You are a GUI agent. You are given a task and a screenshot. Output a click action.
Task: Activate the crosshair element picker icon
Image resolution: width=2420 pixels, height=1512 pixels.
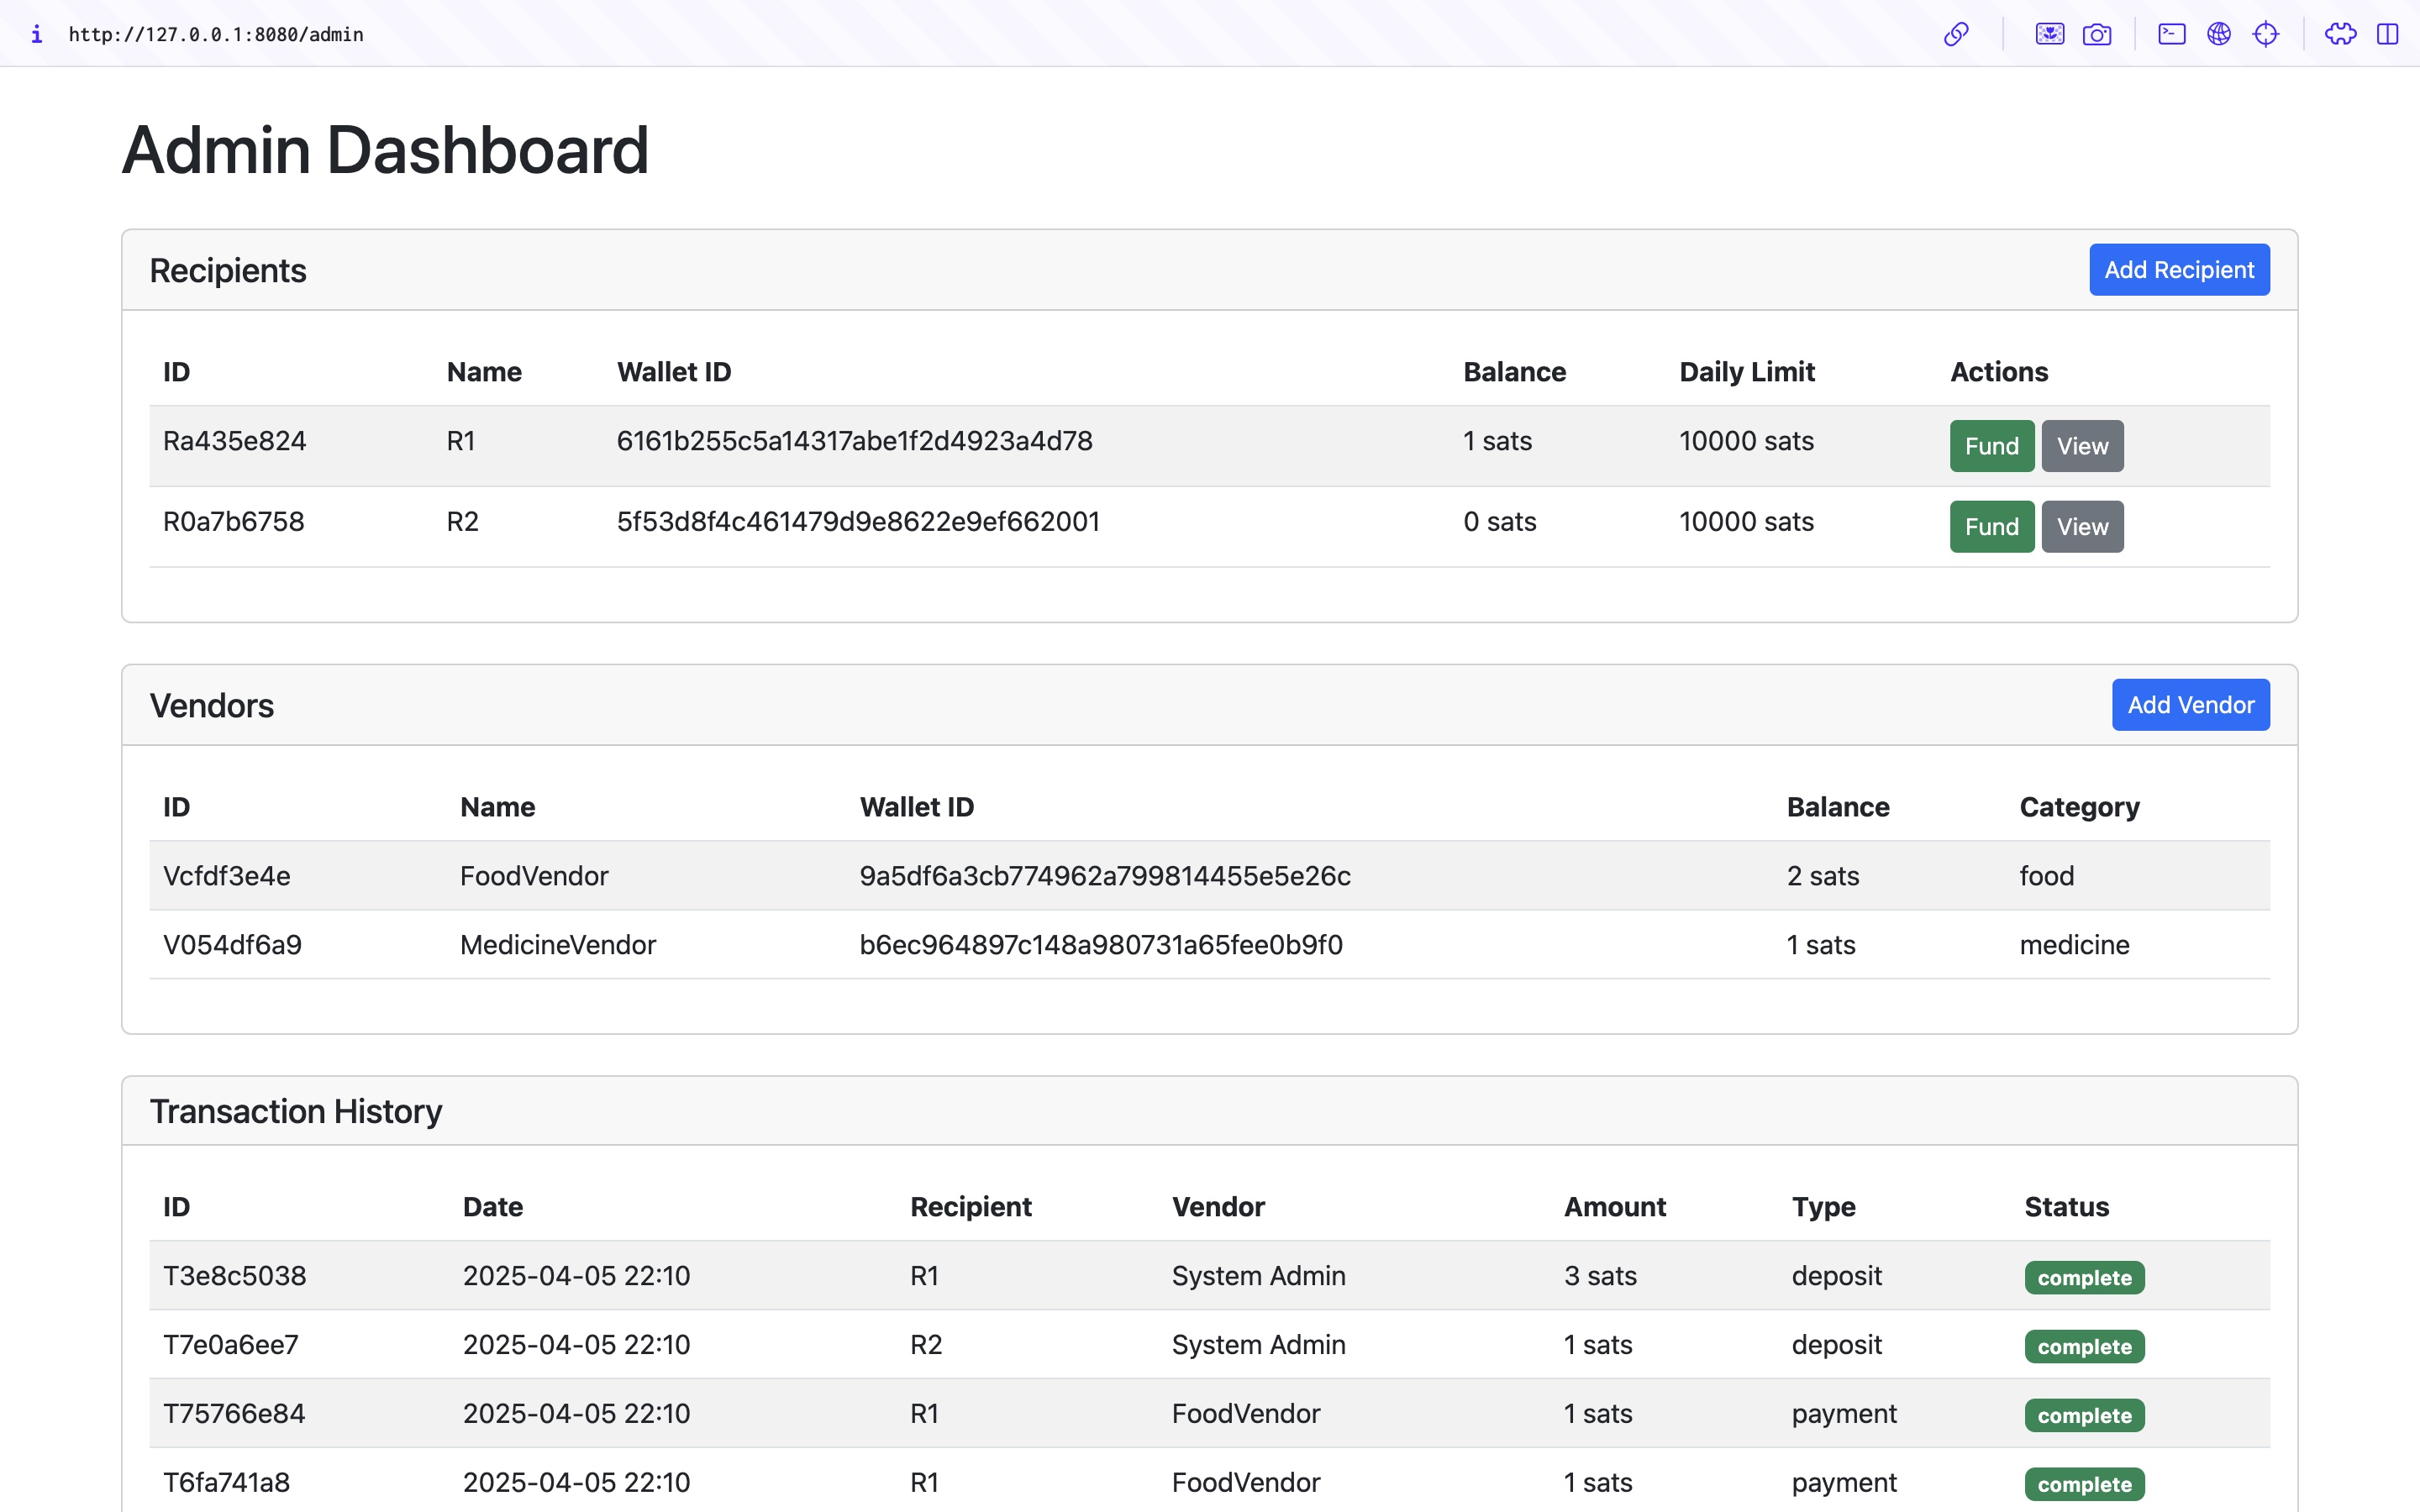[x=2266, y=34]
